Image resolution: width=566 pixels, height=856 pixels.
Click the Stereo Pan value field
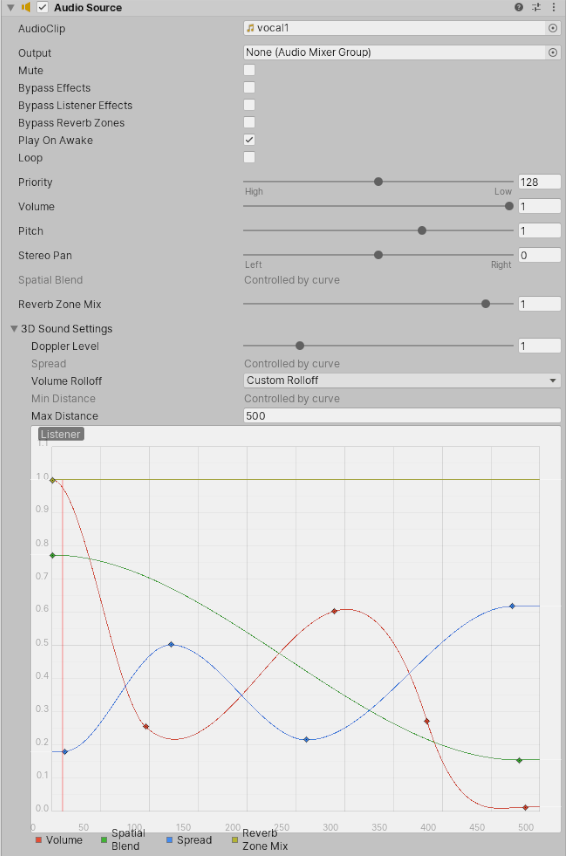[x=539, y=255]
